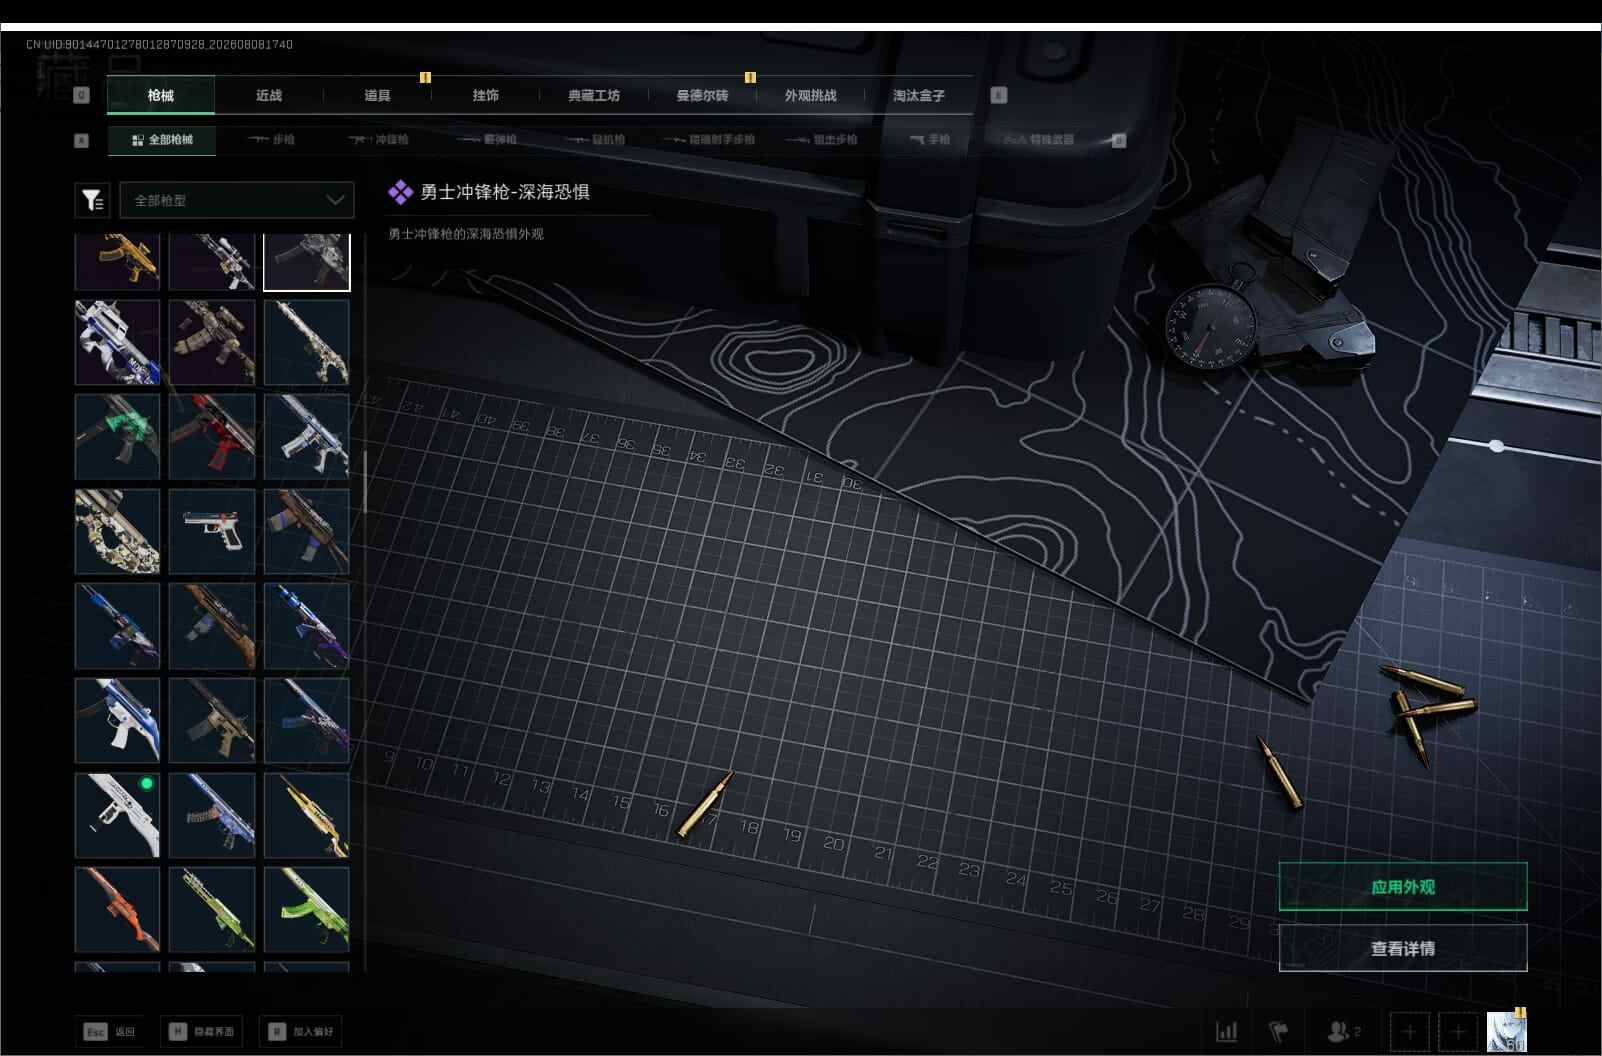Open the bar-chart statistics icon
Viewport: 1602px width, 1056px height.
point(1226,1031)
